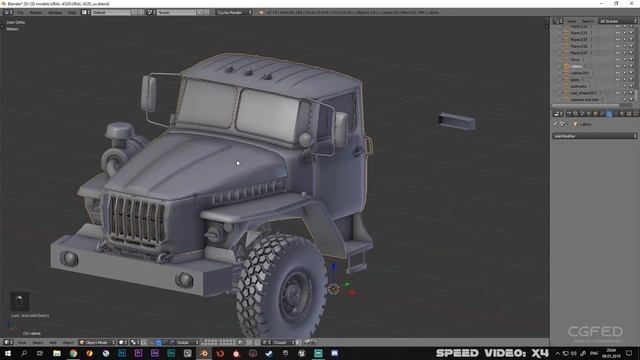Add a new scene with plus
The width and height of the screenshot is (640, 360).
click(x=200, y=12)
